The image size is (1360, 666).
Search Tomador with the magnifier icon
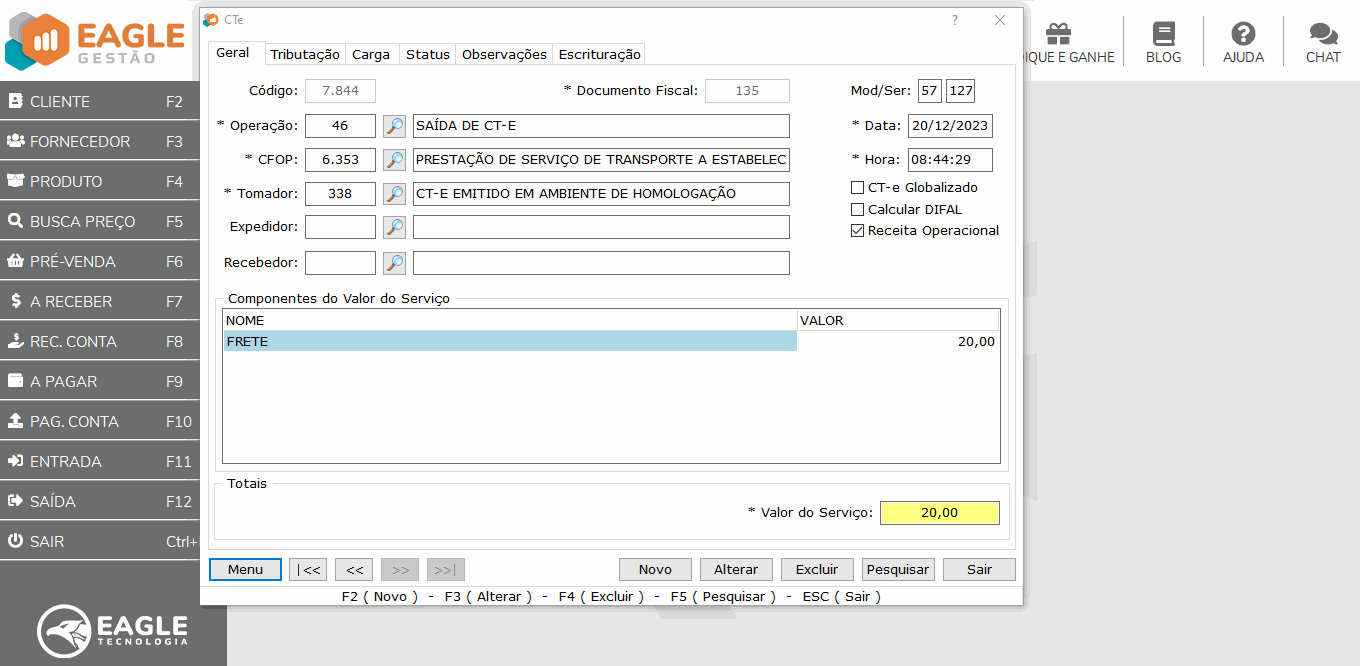[x=395, y=194]
